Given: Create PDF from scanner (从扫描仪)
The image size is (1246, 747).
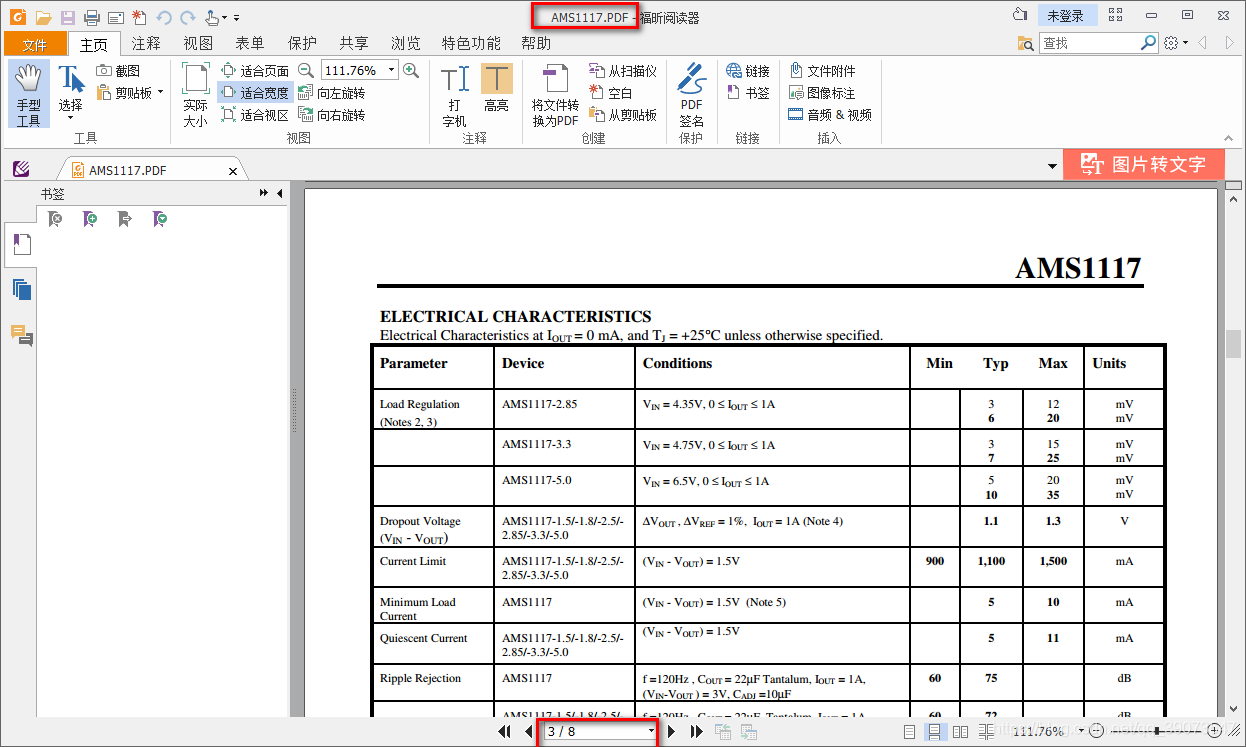Looking at the screenshot, I should (x=623, y=71).
